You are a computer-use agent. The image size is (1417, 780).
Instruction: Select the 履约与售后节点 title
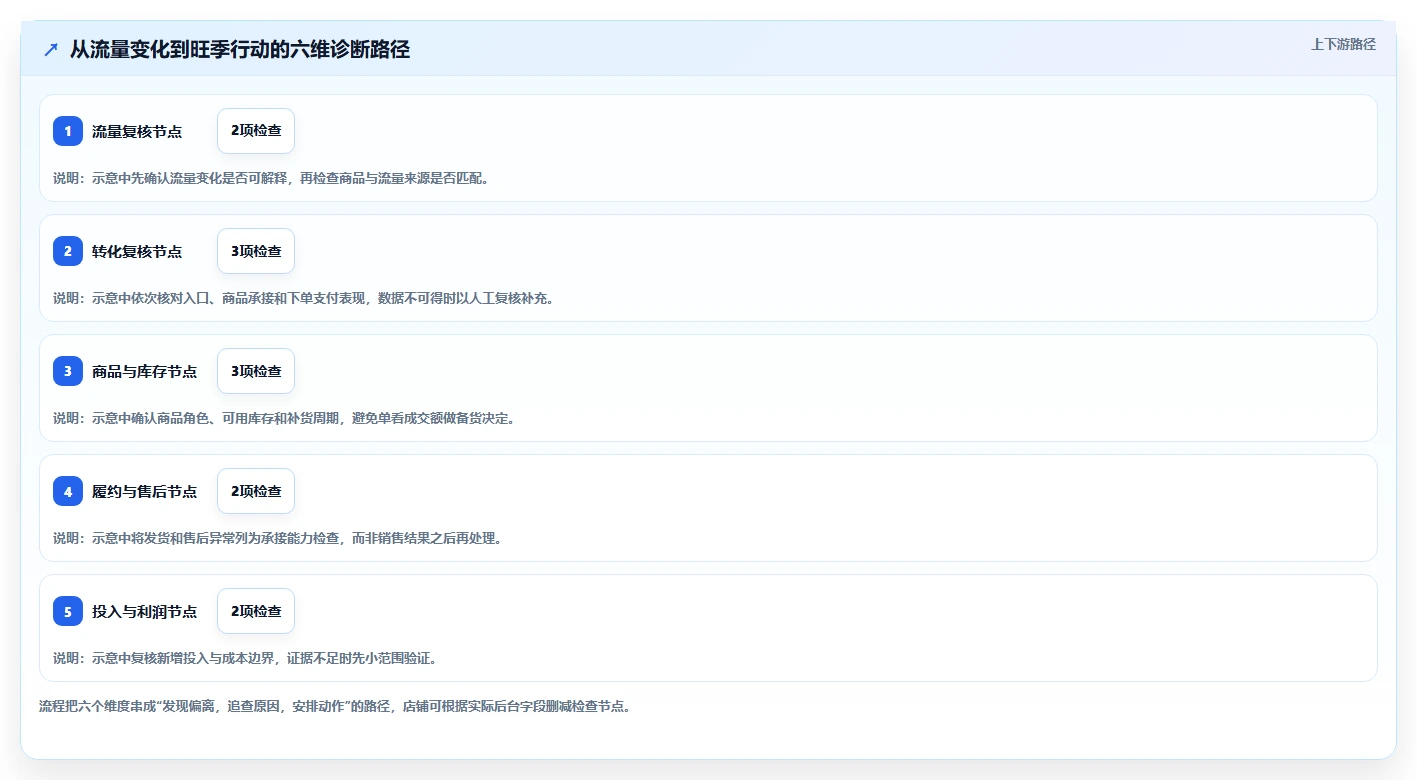144,491
